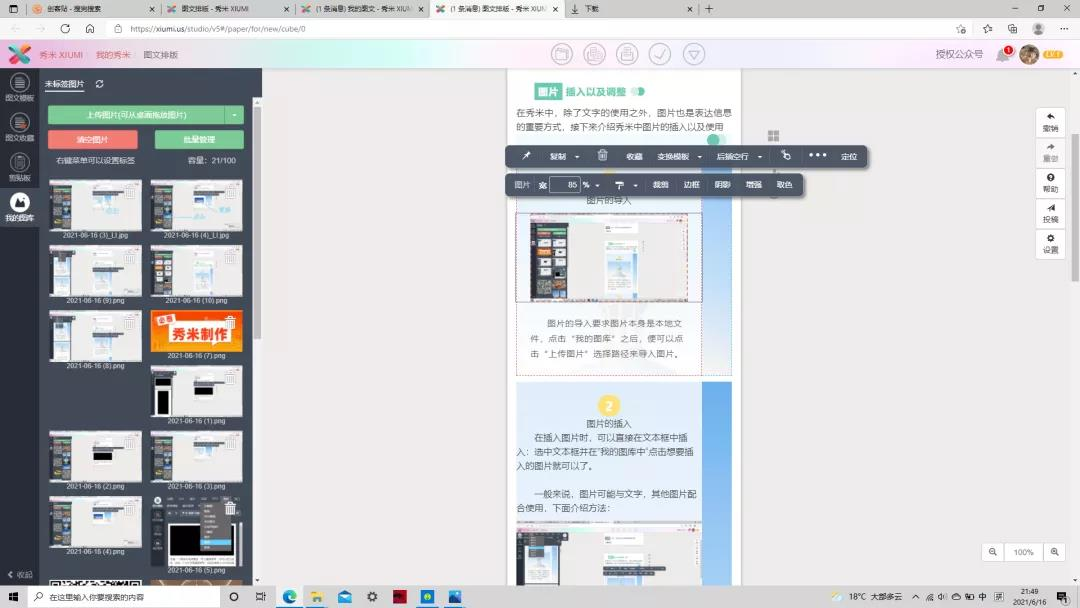Click the 裁剪 crop button
Image resolution: width=1080 pixels, height=608 pixels.
[661, 185]
